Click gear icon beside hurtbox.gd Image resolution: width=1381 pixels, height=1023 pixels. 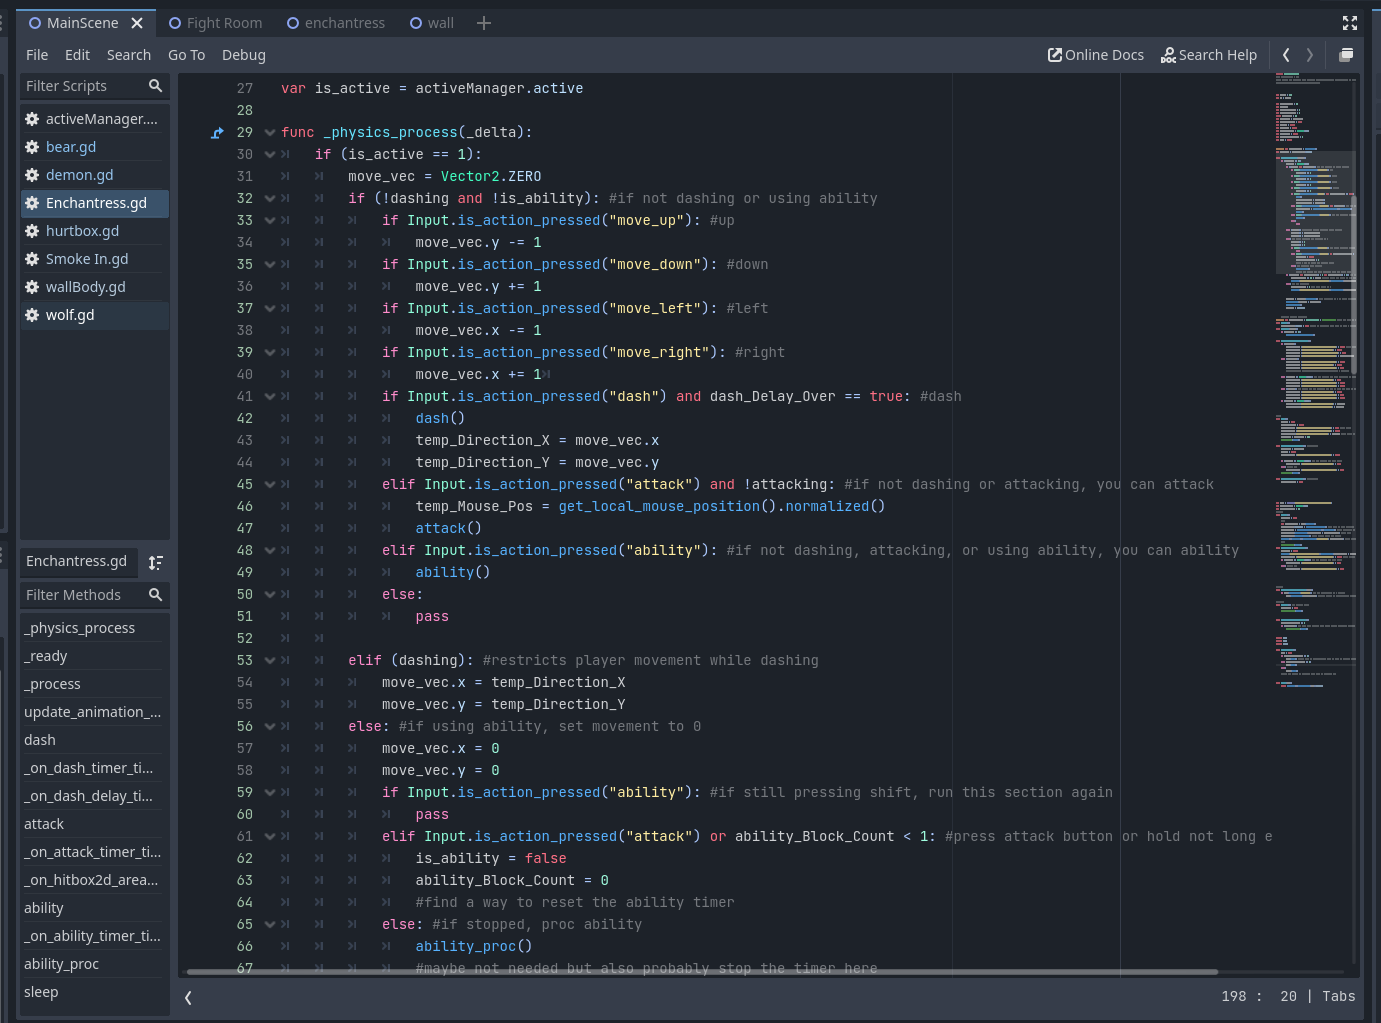click(x=32, y=231)
